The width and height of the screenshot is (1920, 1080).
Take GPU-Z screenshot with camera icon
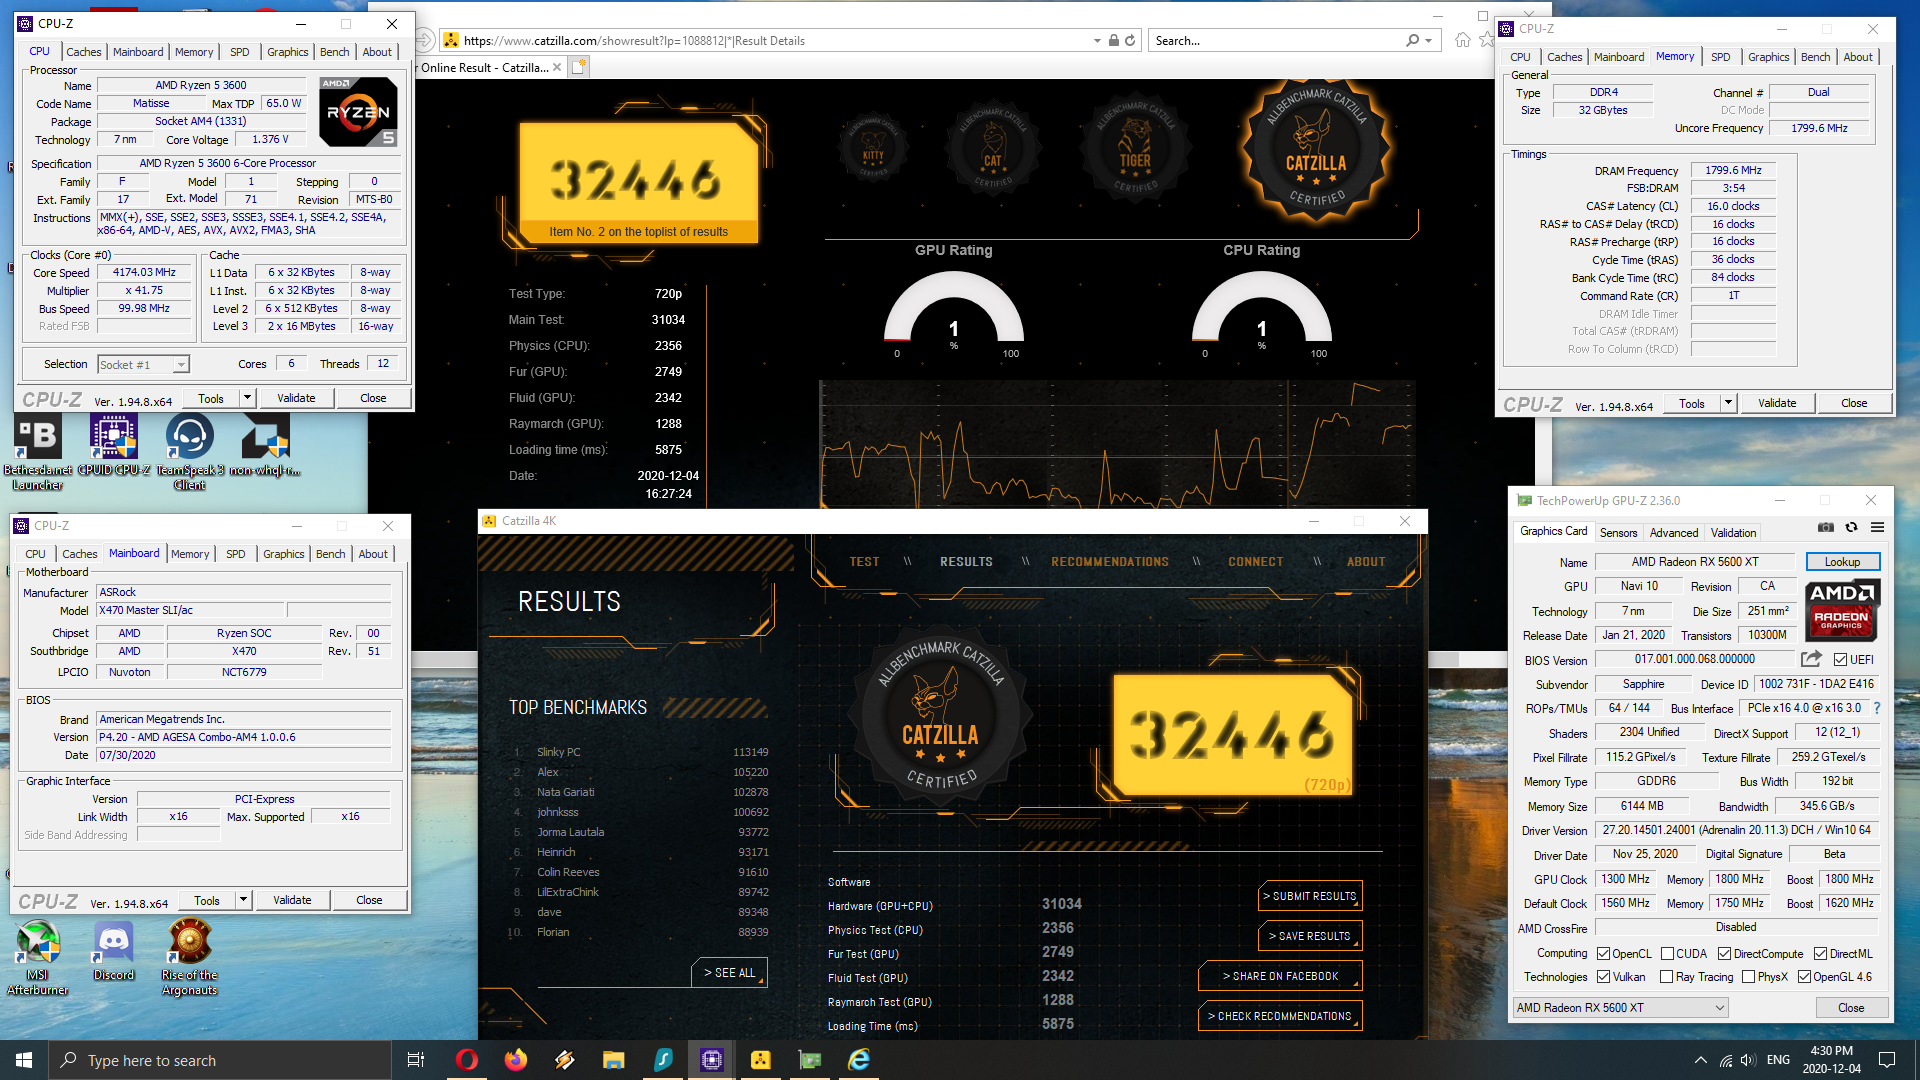click(1825, 528)
